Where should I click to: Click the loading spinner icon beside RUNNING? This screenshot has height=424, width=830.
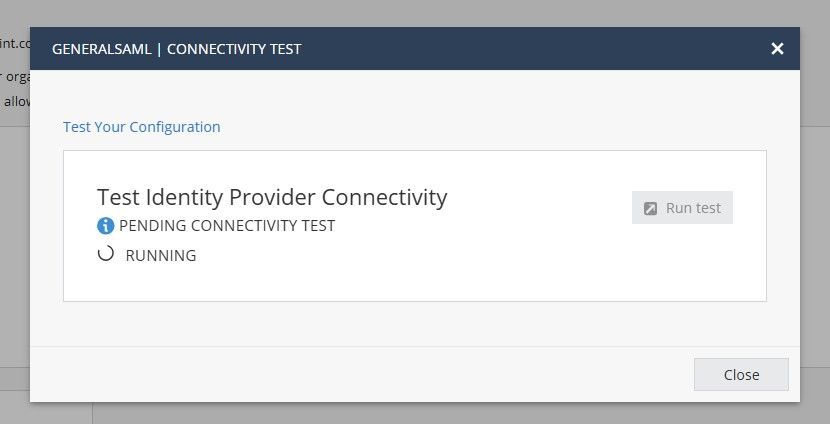105,254
